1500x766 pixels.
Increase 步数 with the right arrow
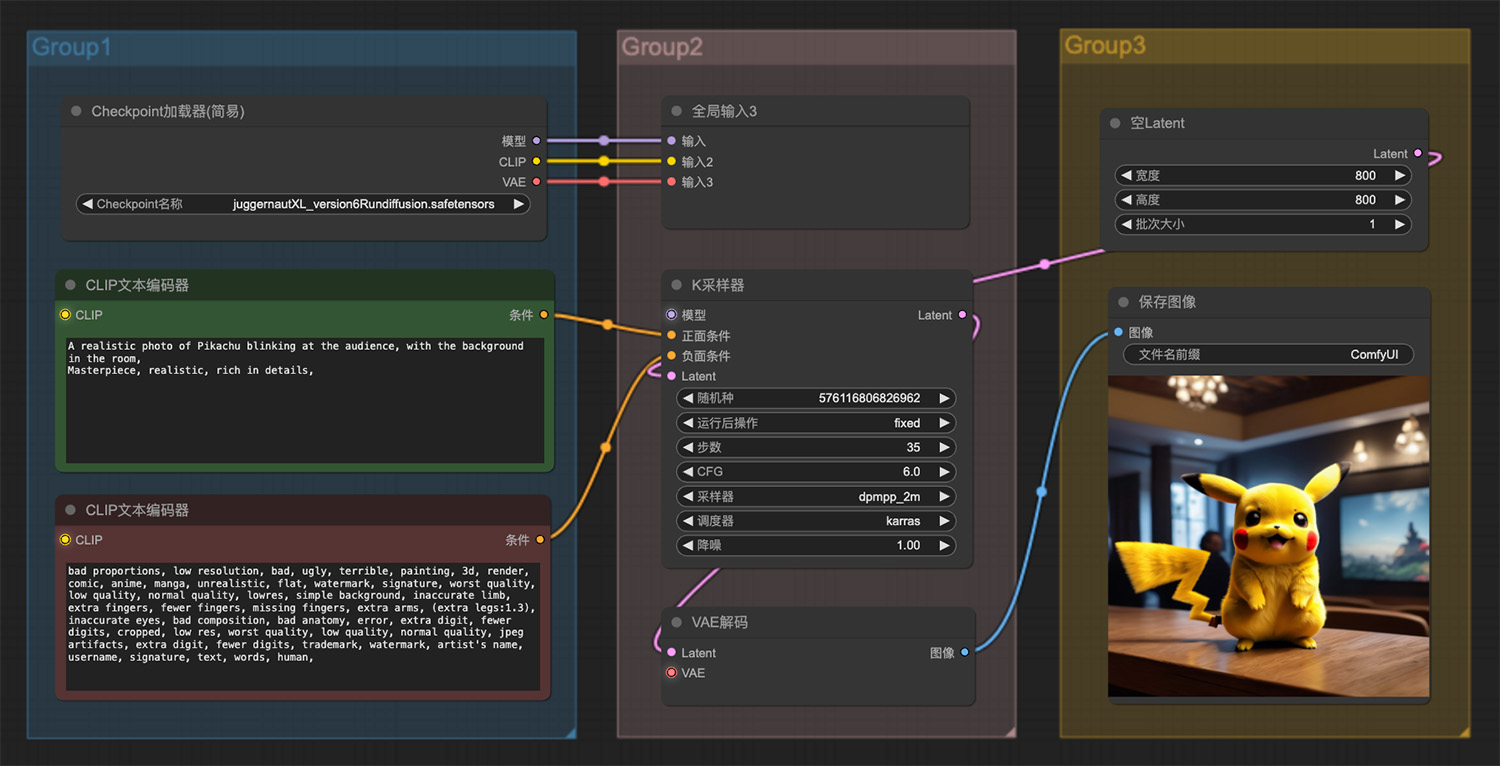coord(944,447)
